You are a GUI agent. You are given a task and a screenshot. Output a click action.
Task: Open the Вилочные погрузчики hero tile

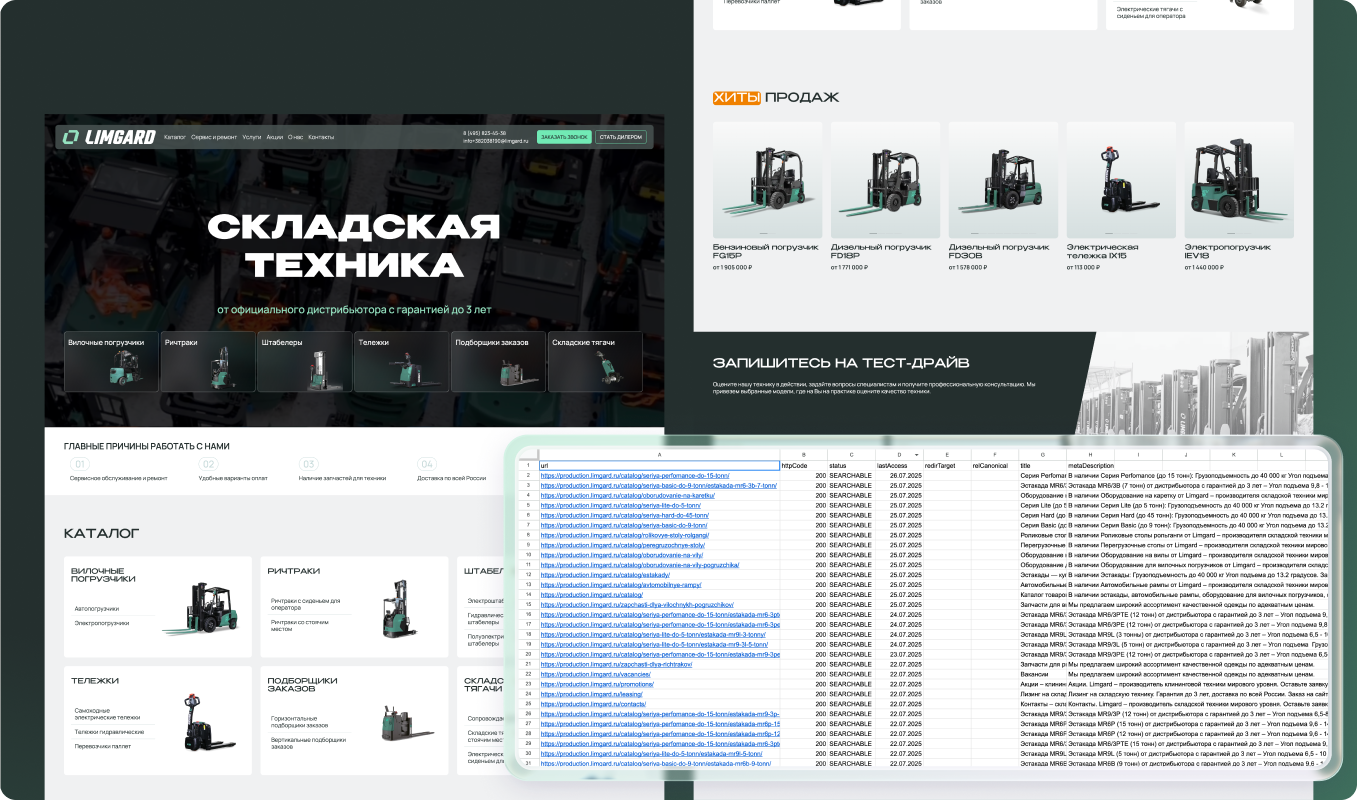coord(111,361)
